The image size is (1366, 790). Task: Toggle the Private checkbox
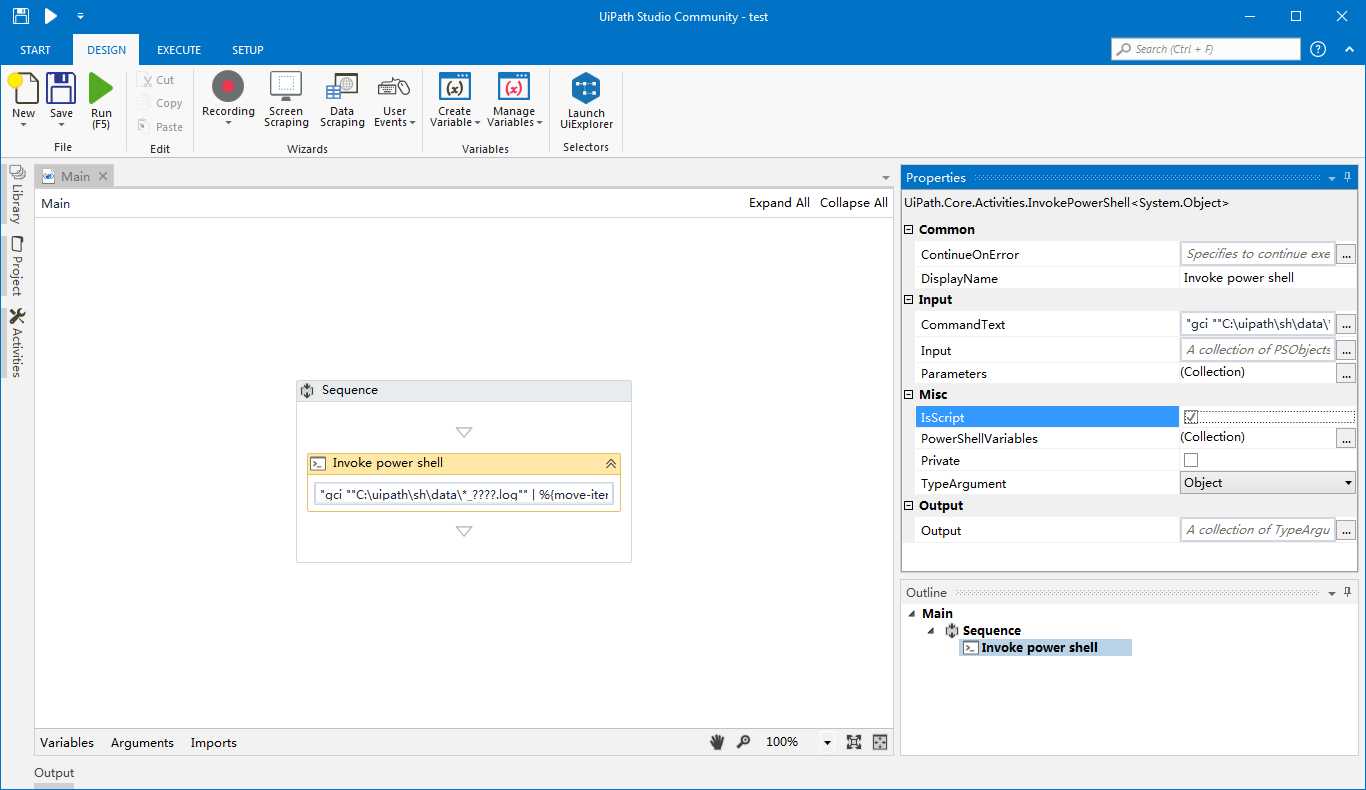(1191, 460)
